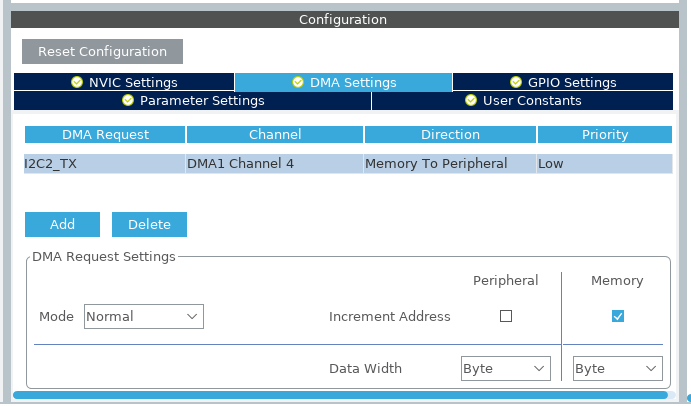Click the green check icon on User Constants
This screenshot has height=406, width=691.
(471, 101)
